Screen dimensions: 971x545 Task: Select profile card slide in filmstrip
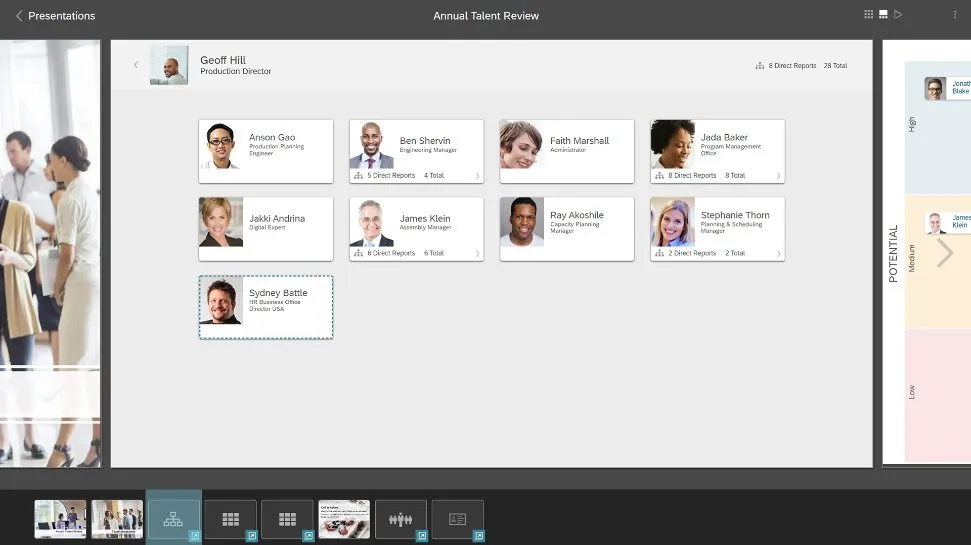(458, 519)
